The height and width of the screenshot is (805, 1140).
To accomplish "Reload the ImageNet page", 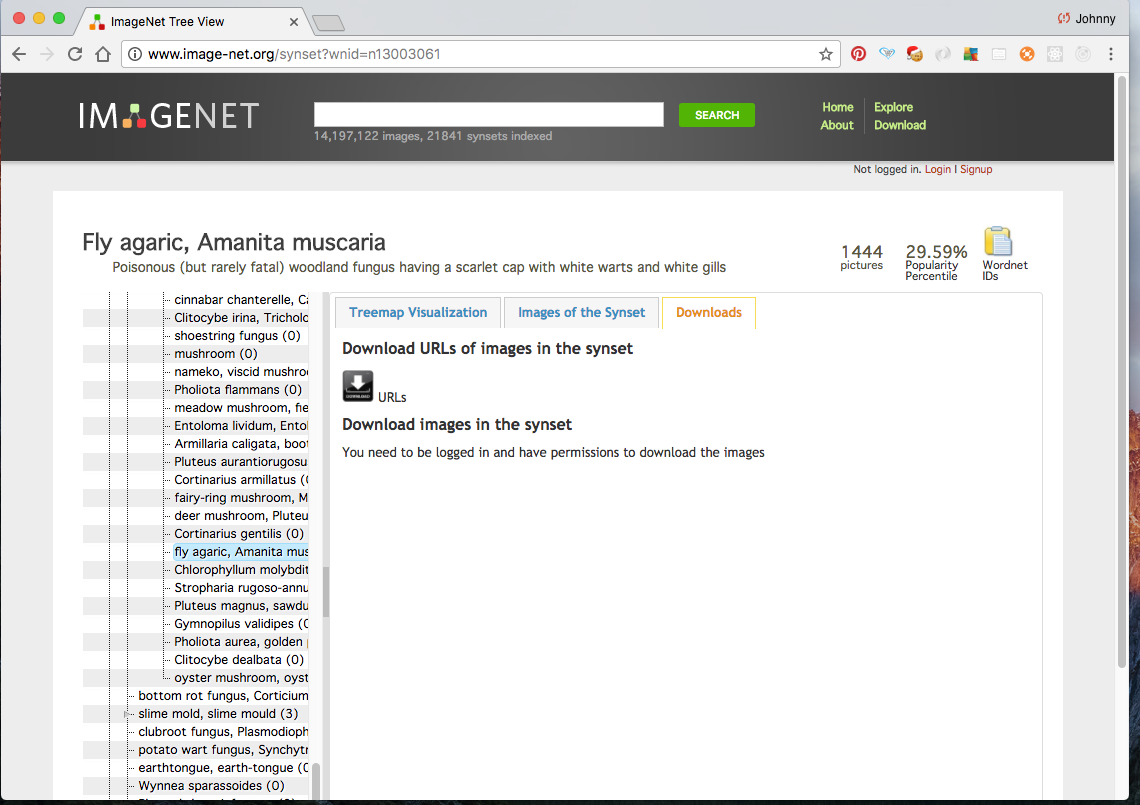I will click(75, 54).
